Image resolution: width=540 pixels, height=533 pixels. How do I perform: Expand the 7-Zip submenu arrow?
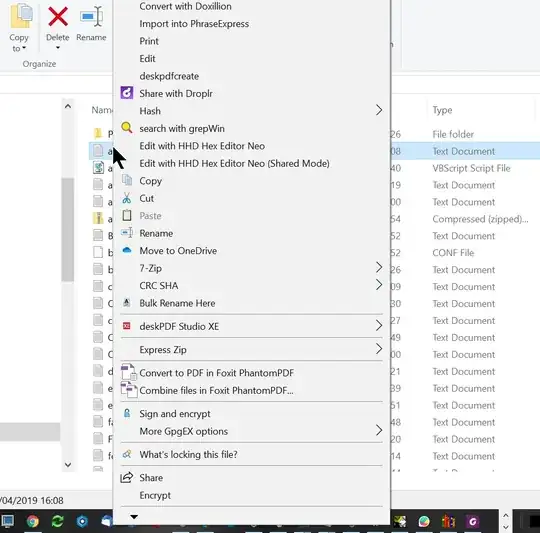click(x=379, y=267)
